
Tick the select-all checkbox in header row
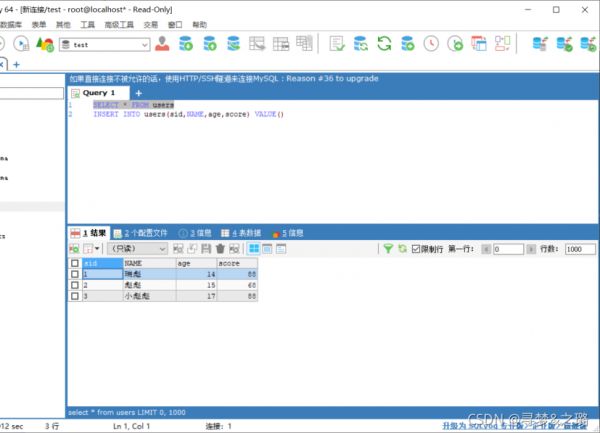(x=74, y=262)
